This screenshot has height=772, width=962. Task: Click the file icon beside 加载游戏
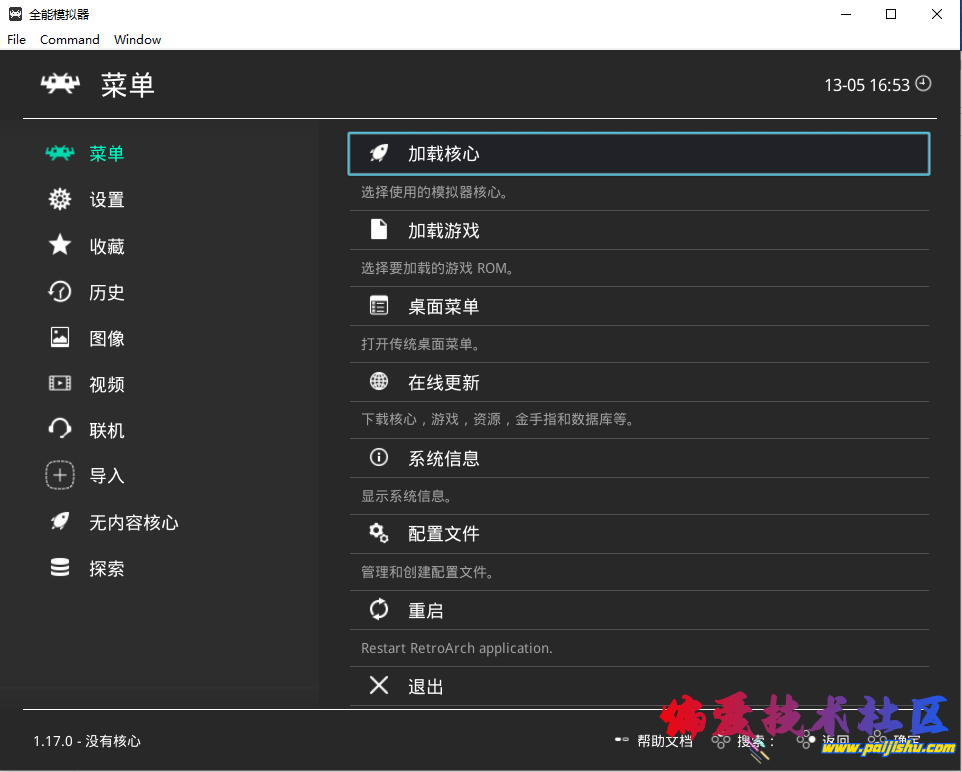click(379, 230)
